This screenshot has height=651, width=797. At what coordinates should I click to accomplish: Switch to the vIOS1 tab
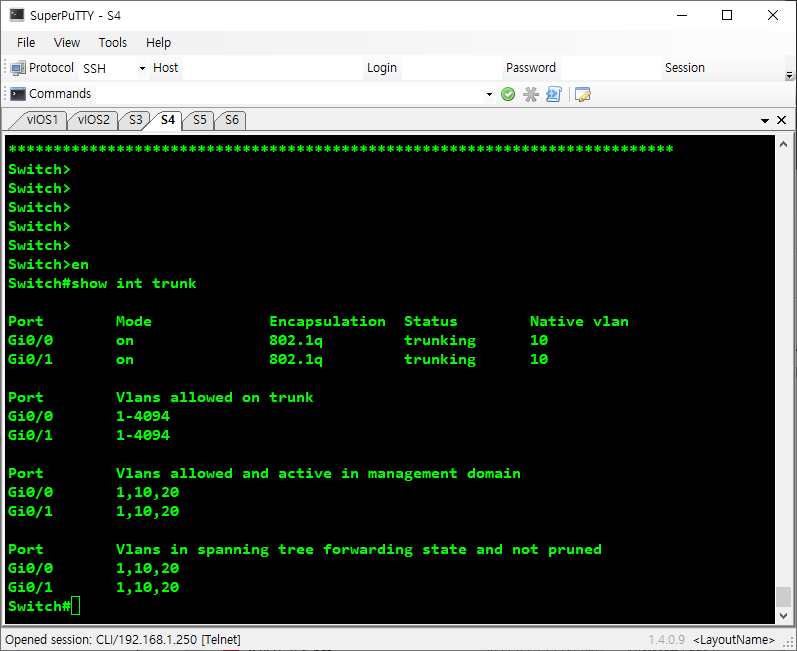coord(40,120)
